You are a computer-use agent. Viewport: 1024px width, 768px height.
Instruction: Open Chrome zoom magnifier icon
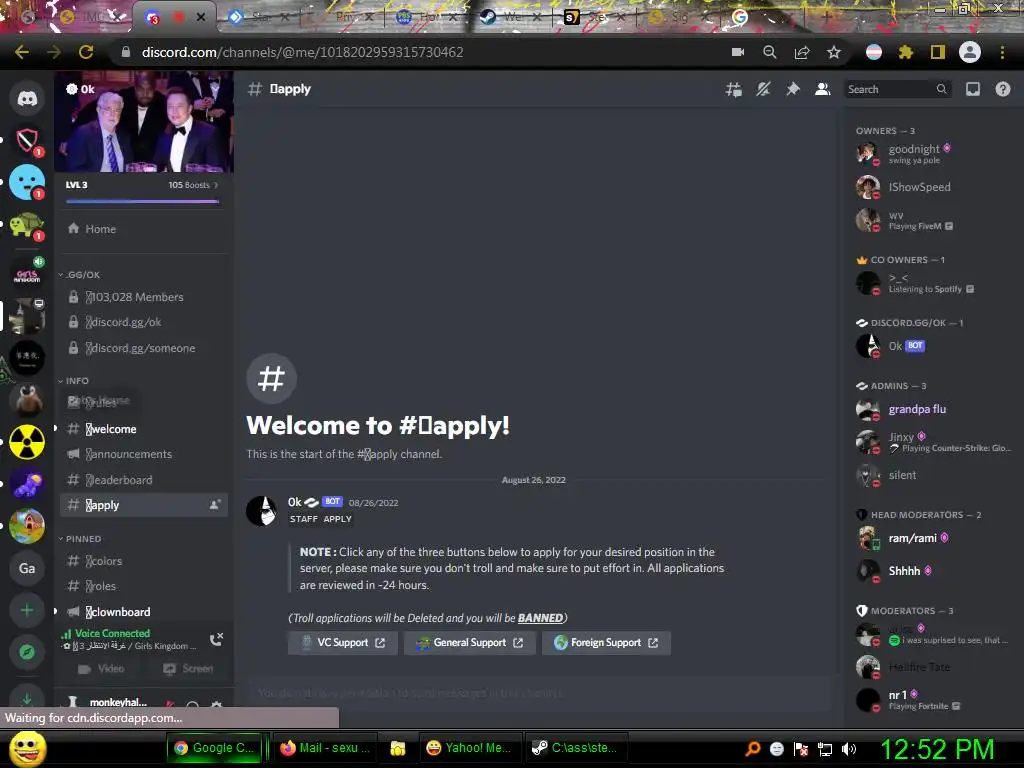point(770,52)
